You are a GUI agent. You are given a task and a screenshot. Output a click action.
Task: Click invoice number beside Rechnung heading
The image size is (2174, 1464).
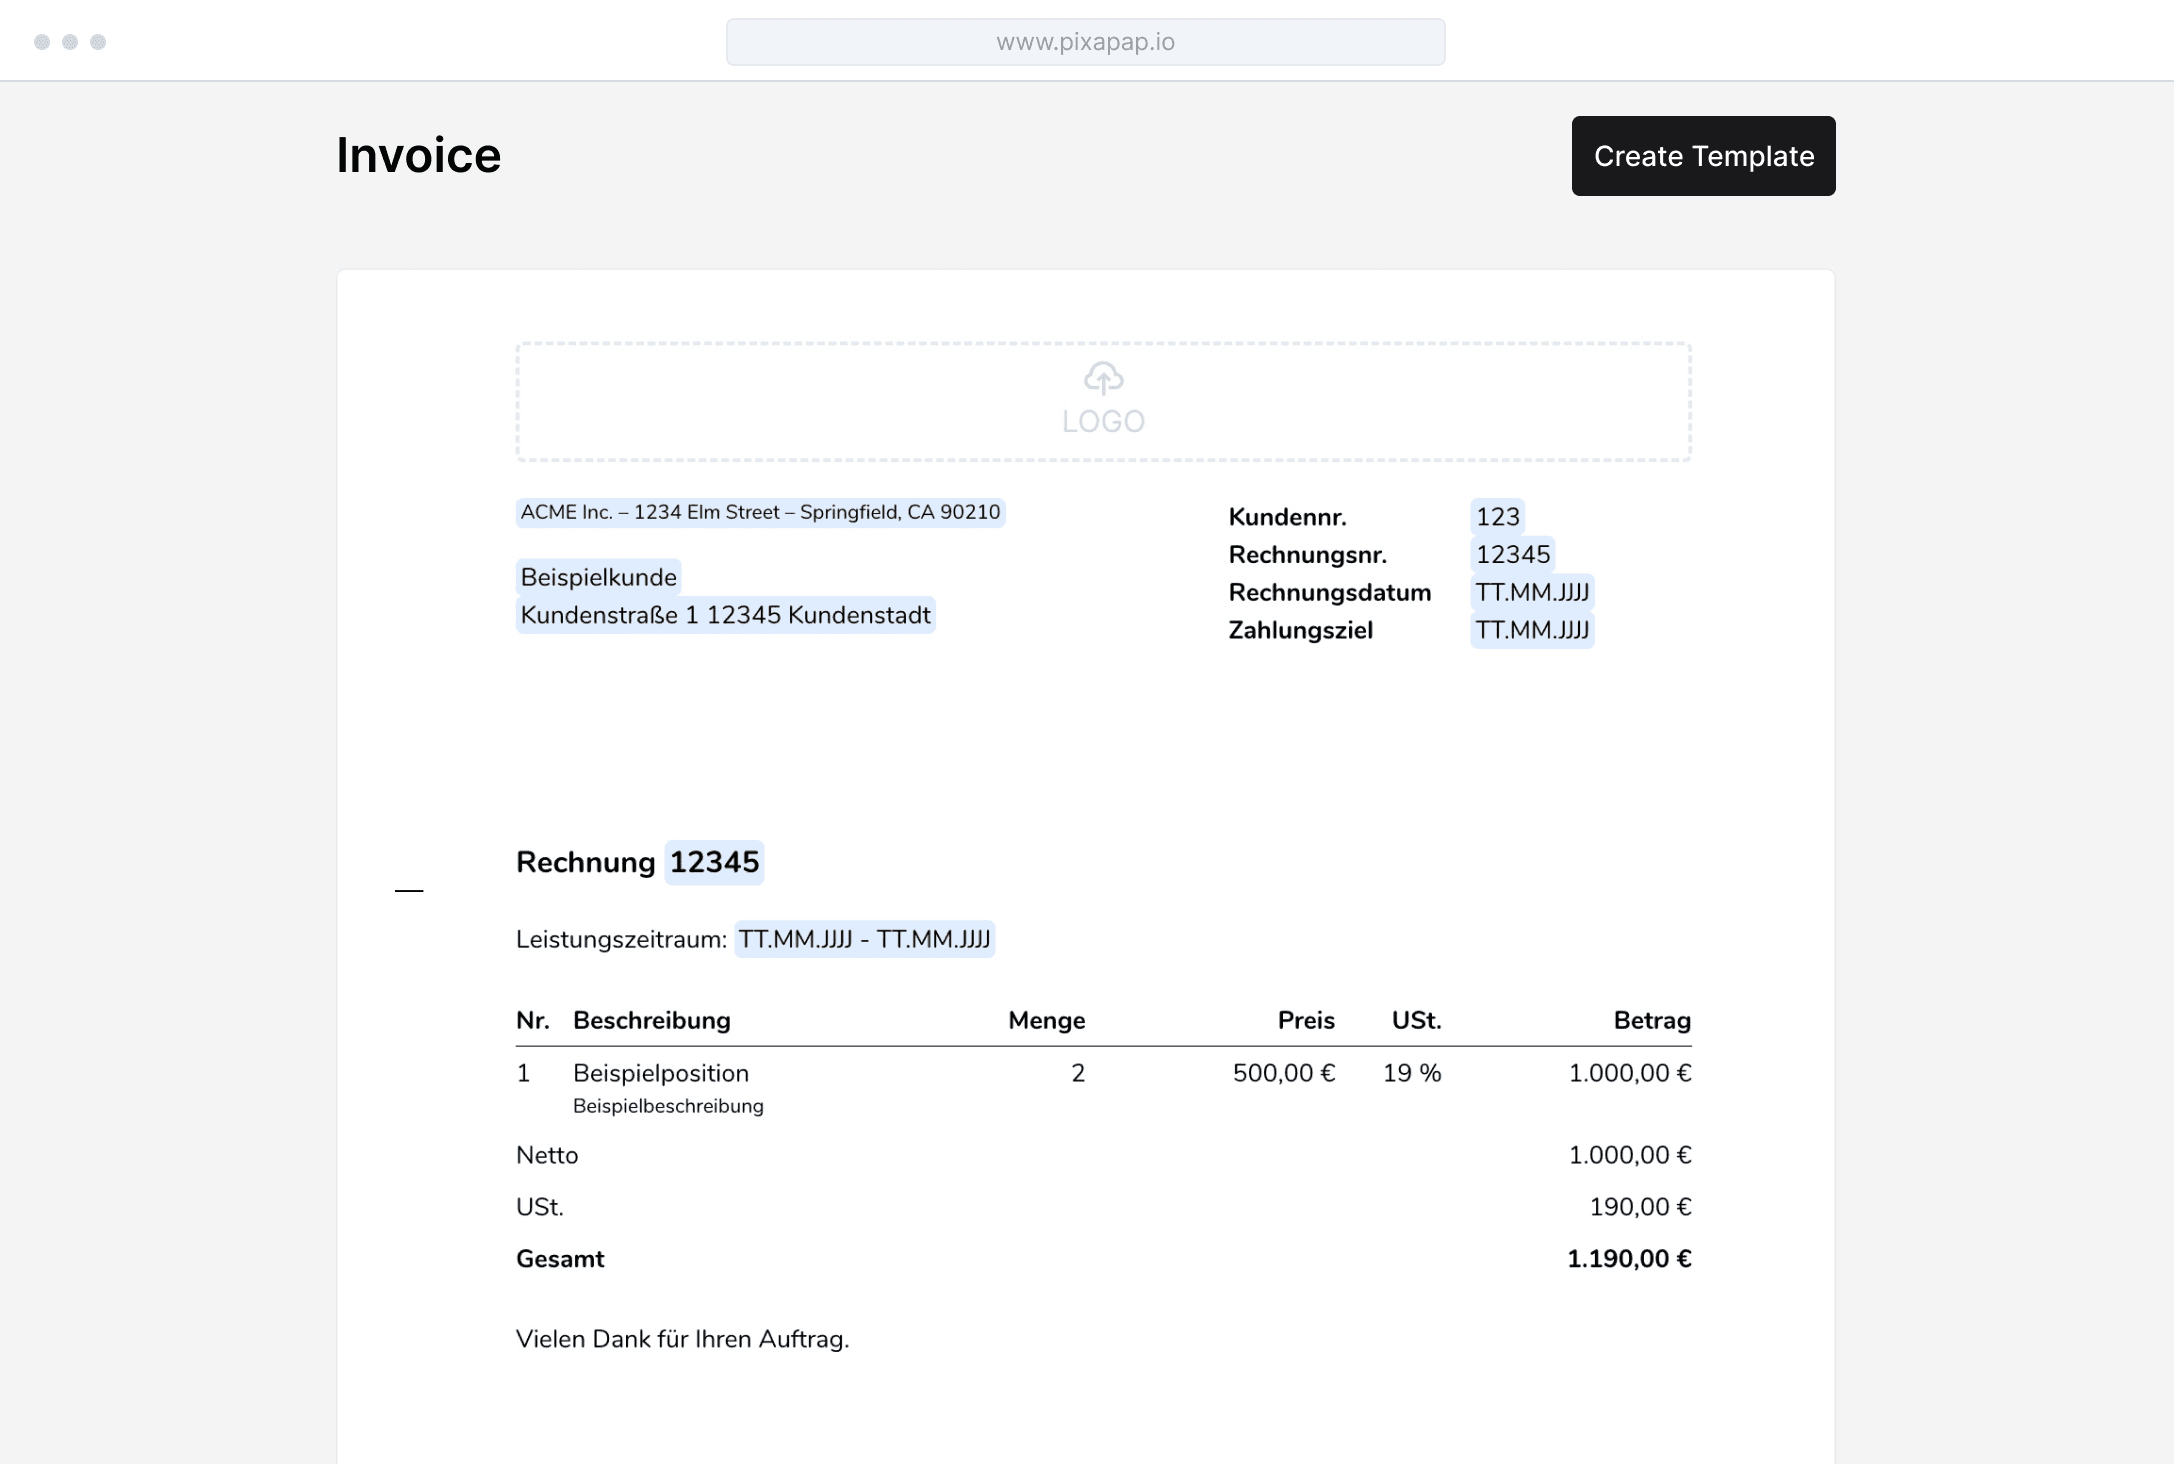coord(714,862)
